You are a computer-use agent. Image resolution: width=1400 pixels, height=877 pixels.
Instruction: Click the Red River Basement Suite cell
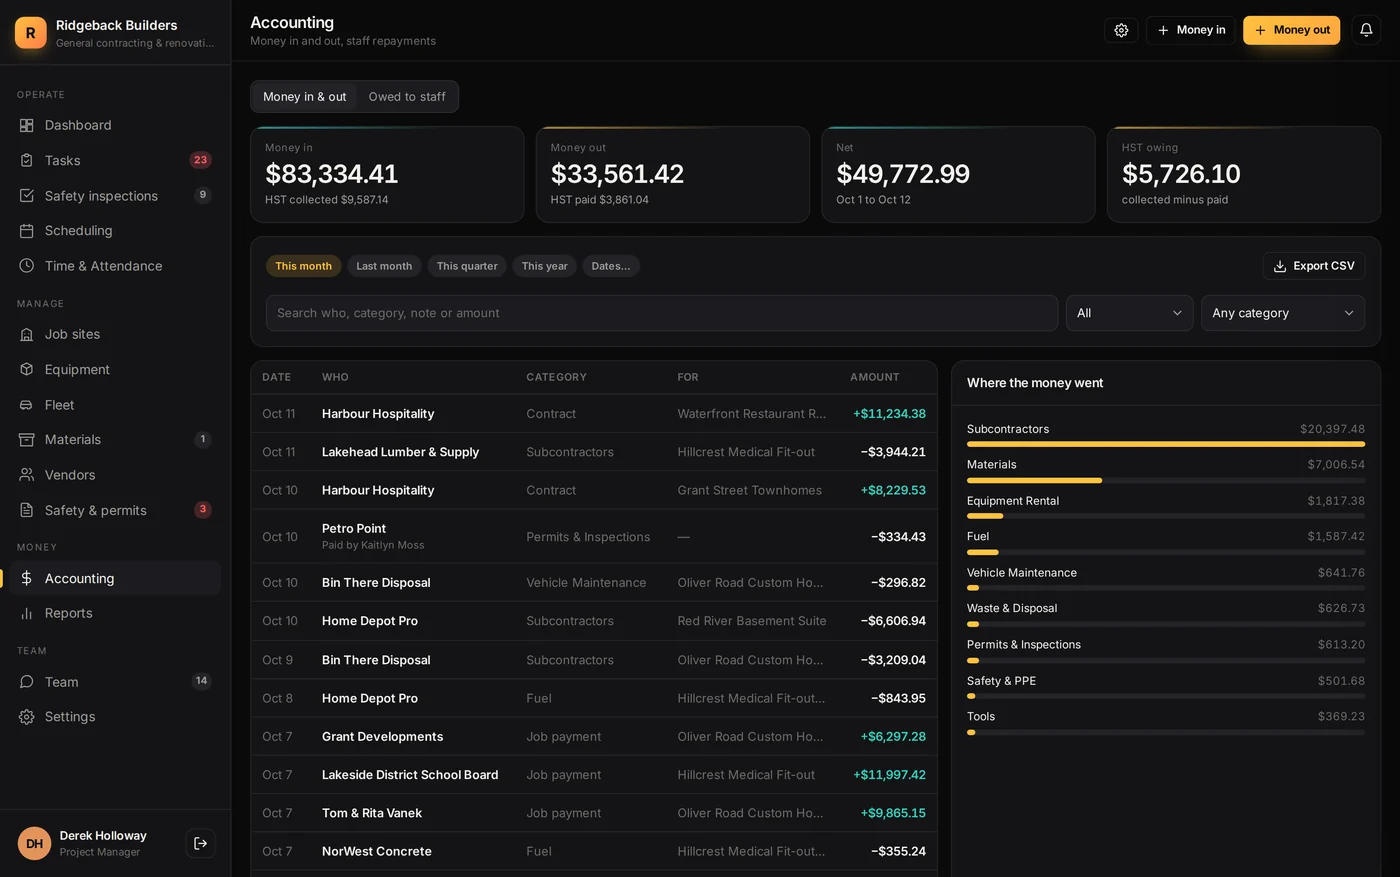(x=752, y=621)
